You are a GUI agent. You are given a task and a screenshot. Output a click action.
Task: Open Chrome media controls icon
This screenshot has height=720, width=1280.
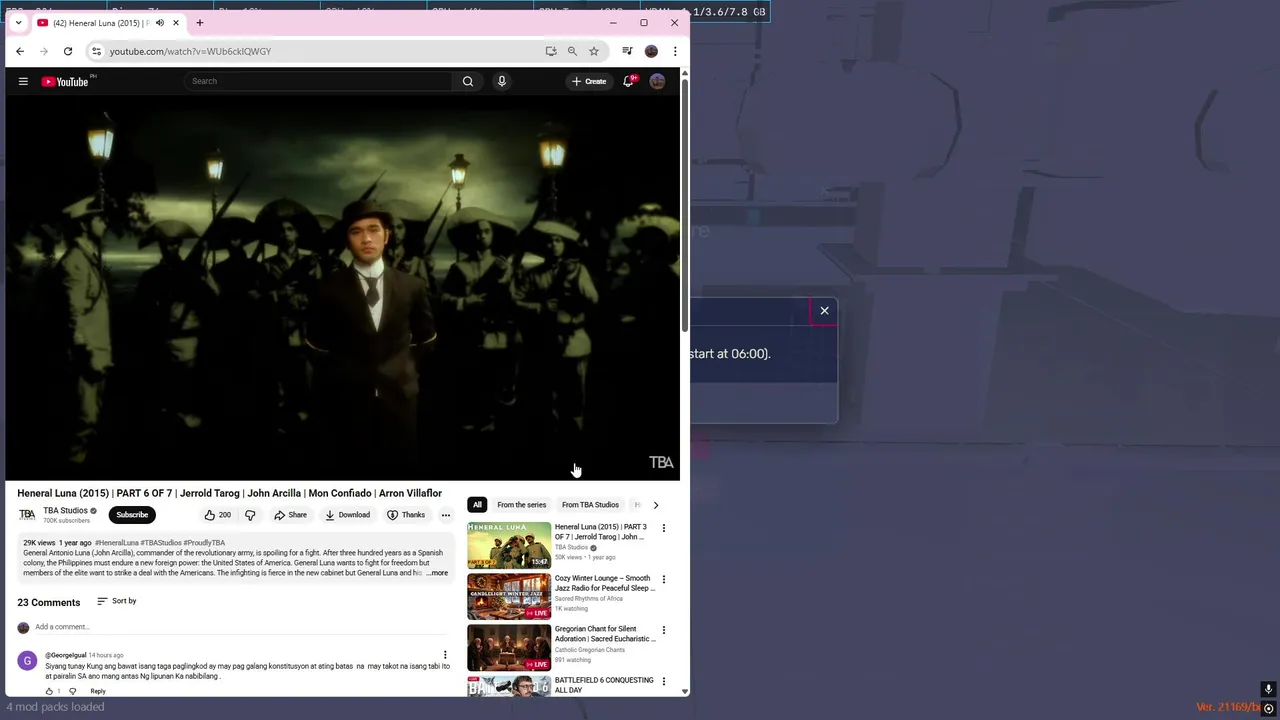click(627, 51)
